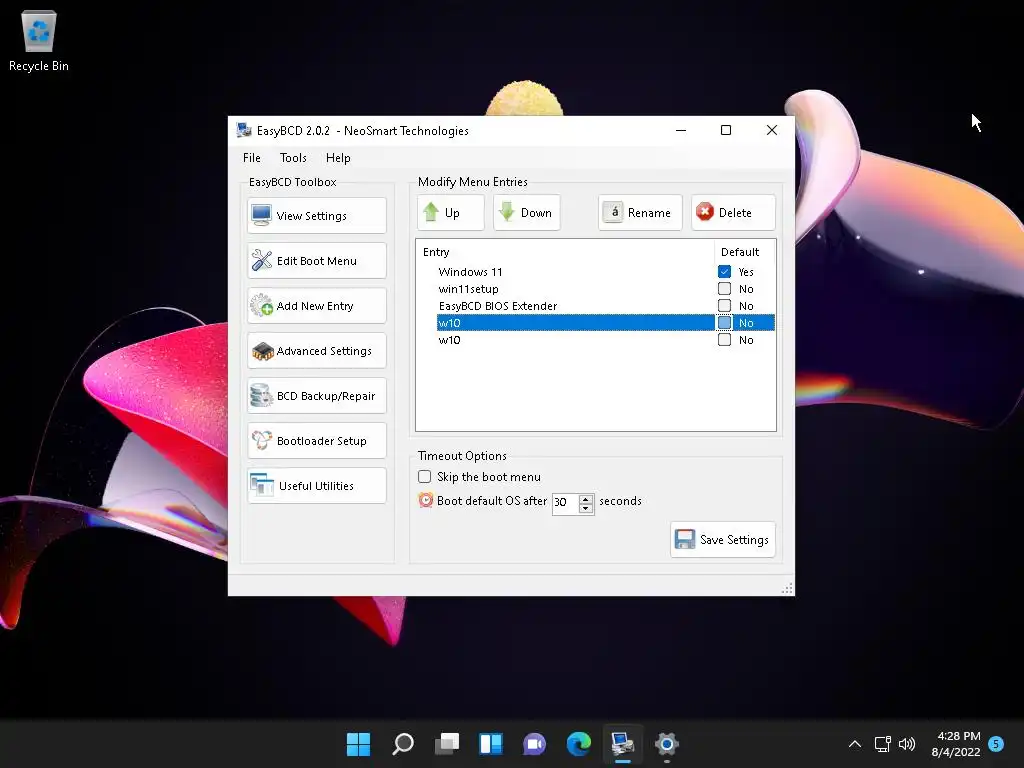Click Save Settings button
1024x768 pixels.
point(723,539)
